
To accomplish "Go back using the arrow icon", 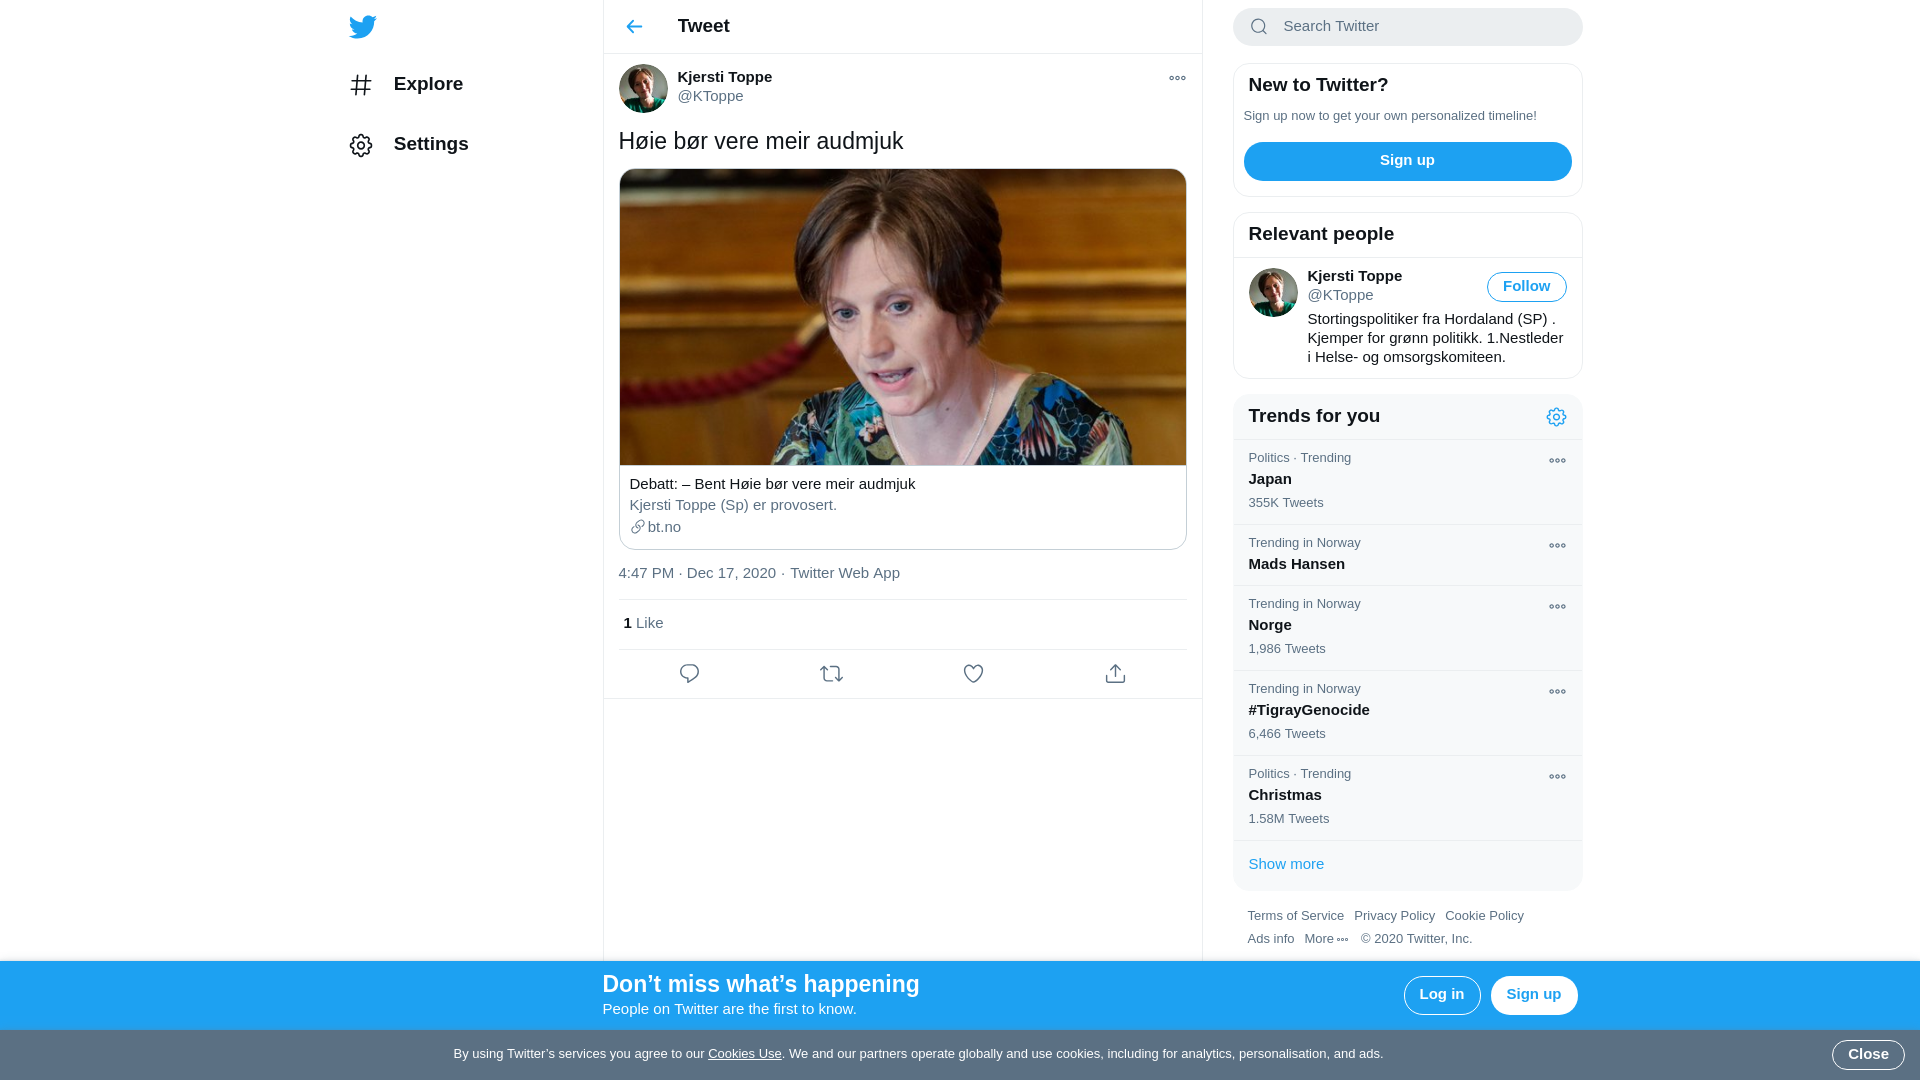I will coord(634,27).
